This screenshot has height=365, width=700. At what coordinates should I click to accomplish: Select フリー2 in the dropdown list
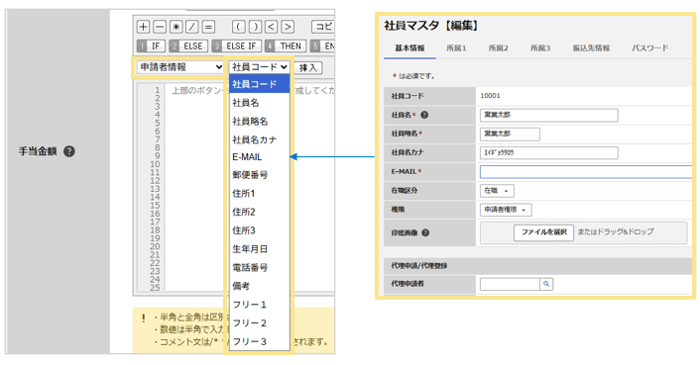point(259,323)
